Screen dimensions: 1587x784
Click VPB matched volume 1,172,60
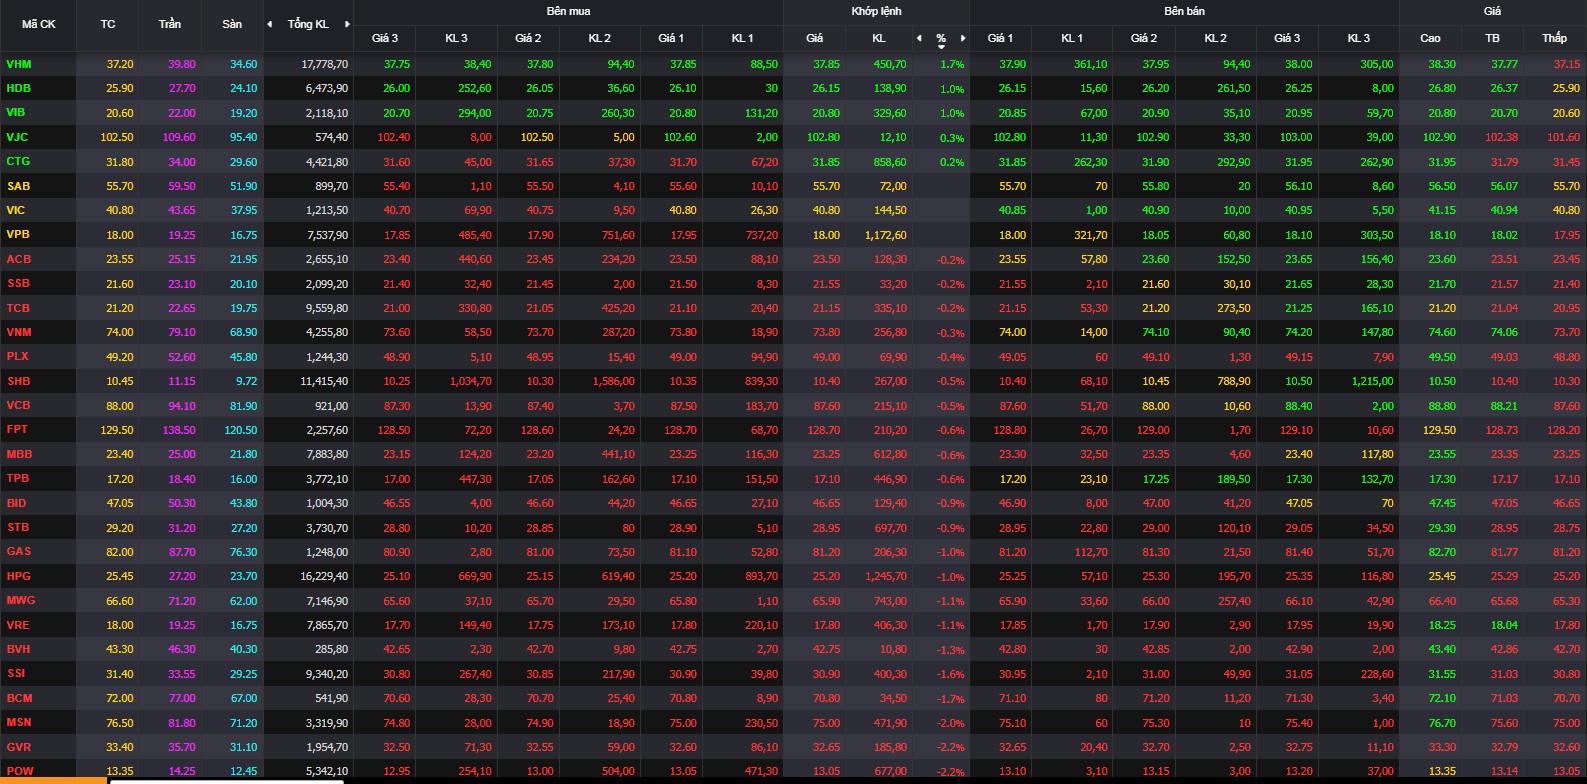click(885, 235)
